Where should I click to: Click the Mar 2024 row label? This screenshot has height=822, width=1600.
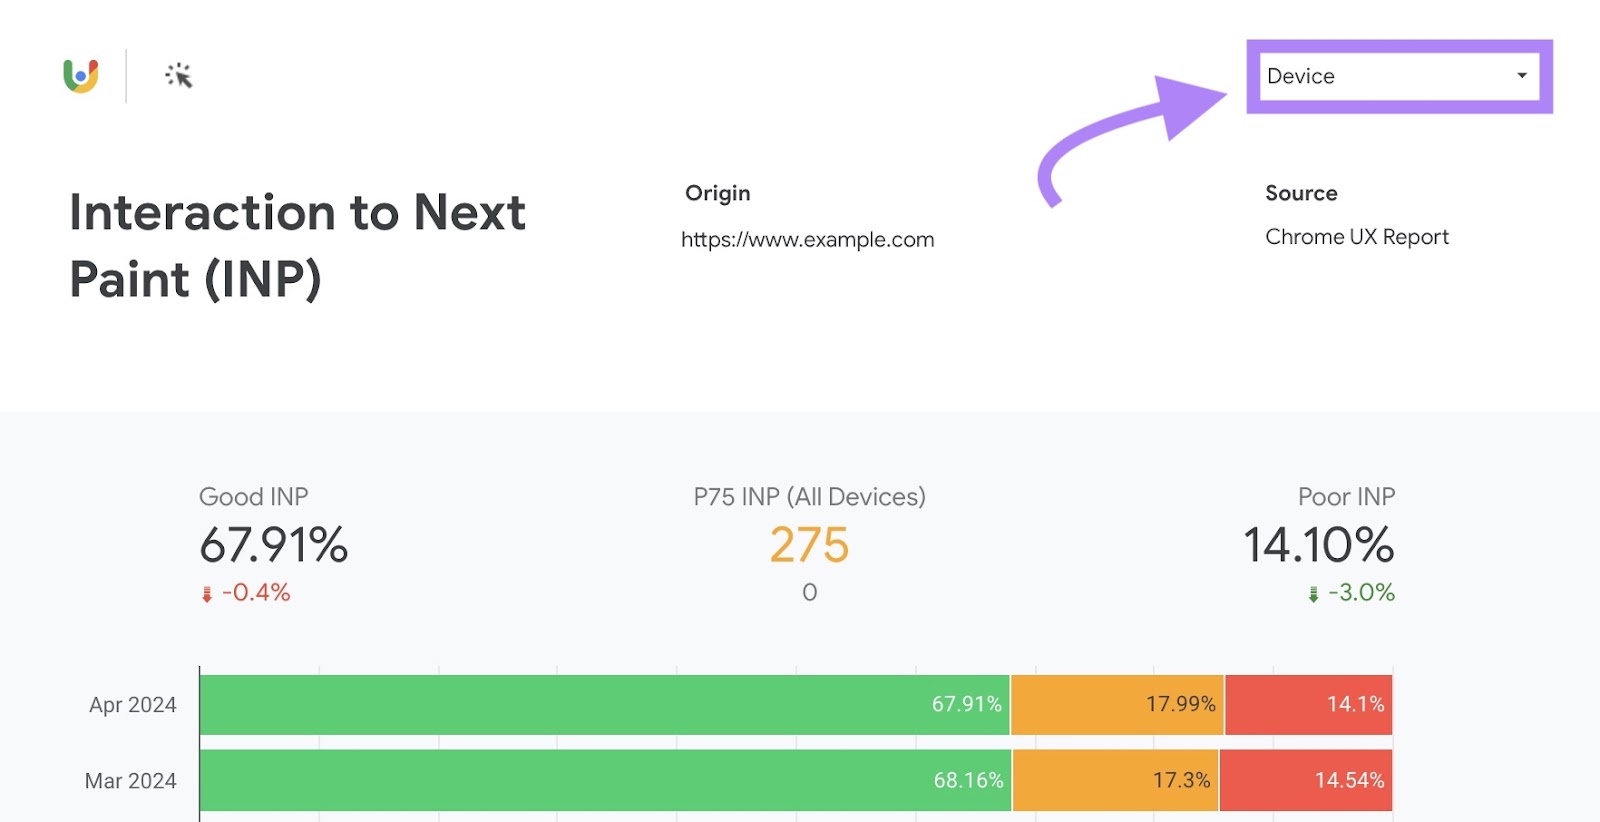pos(131,780)
